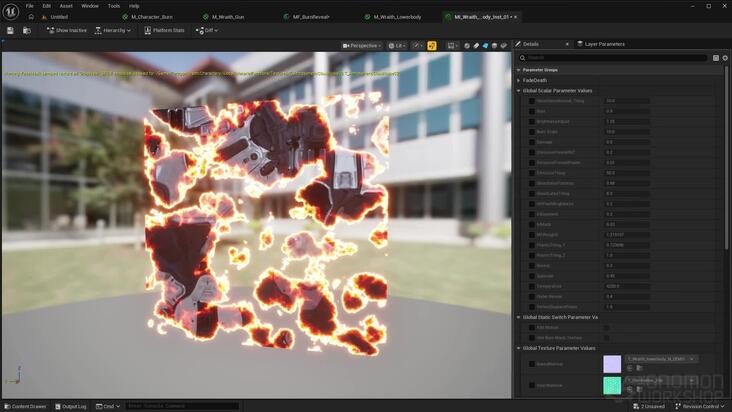Collapse Global Texture Parameter Values
This screenshot has width=732, height=412.
(x=519, y=348)
